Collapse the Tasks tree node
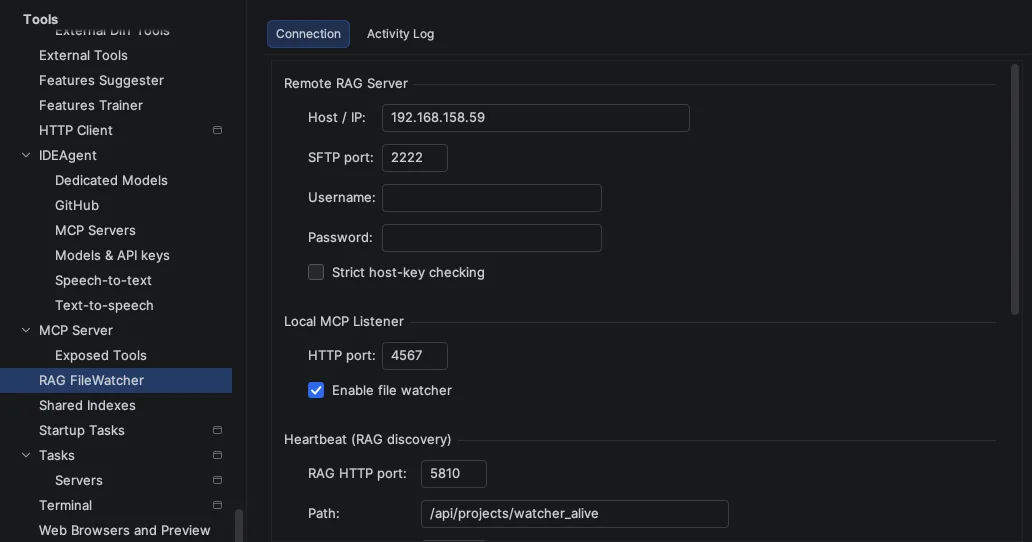Screen dimensions: 1032x542 pyautogui.click(x=26, y=455)
